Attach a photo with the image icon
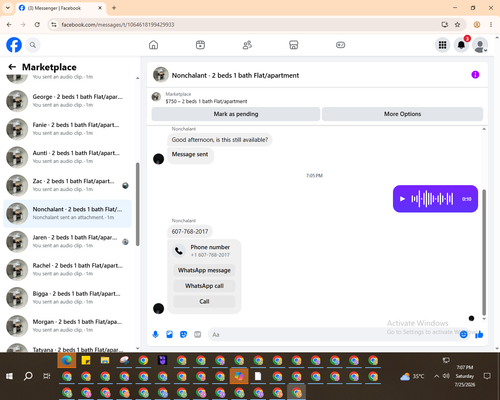The width and height of the screenshot is (500, 400). click(169, 334)
